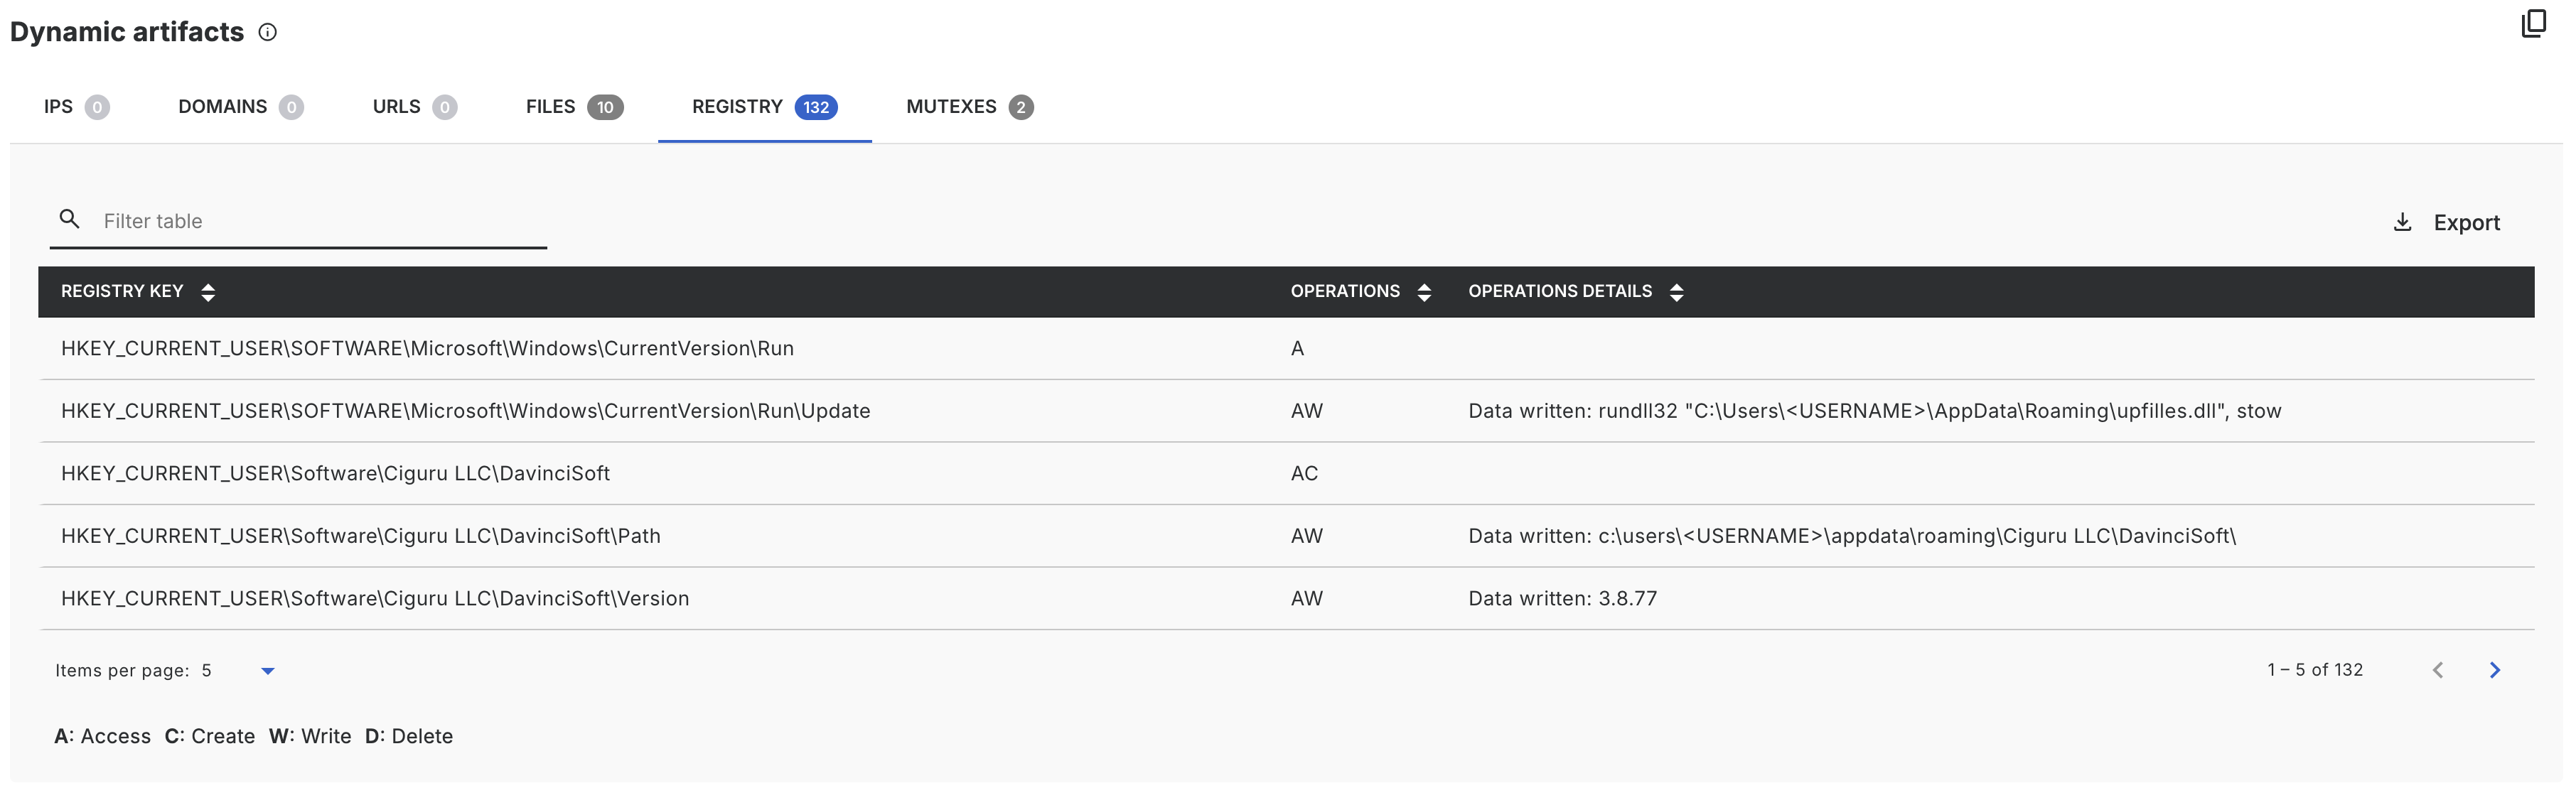Viewport: 2576px width, 810px height.
Task: Click the info icon beside Dynamic artifacts
Action: click(x=267, y=32)
